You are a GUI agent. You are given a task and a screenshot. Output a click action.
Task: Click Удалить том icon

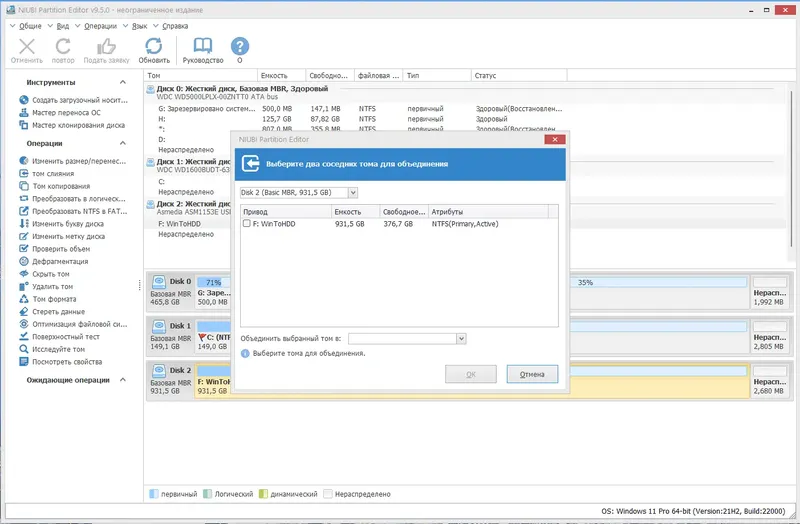pos(23,286)
